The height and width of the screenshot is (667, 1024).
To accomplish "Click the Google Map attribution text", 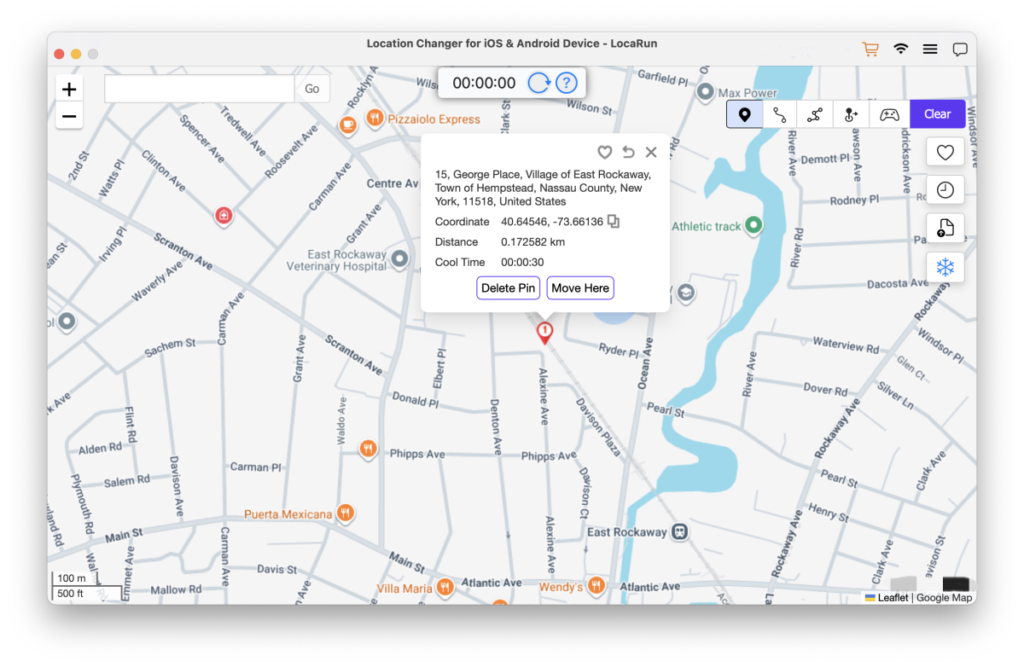I will 944,598.
